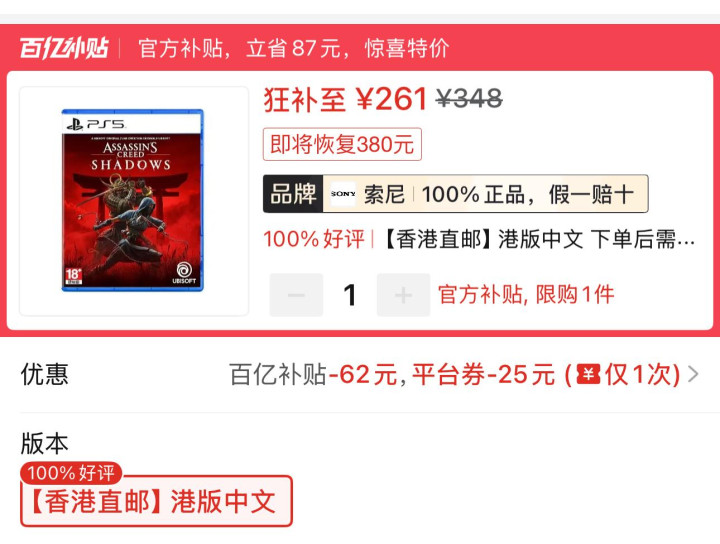Click the 100%好评 badge above version option
Screen dimensions: 720x544
point(71,473)
